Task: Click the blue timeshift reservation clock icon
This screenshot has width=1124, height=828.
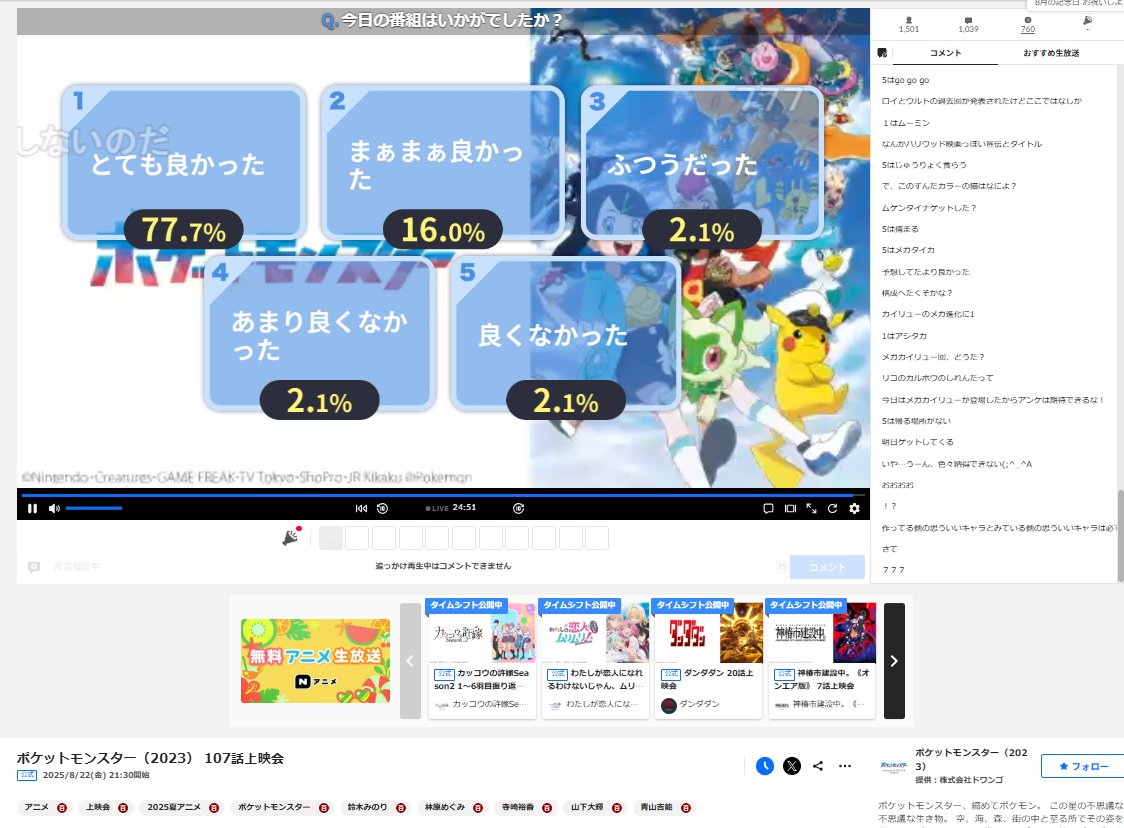Action: pyautogui.click(x=765, y=766)
